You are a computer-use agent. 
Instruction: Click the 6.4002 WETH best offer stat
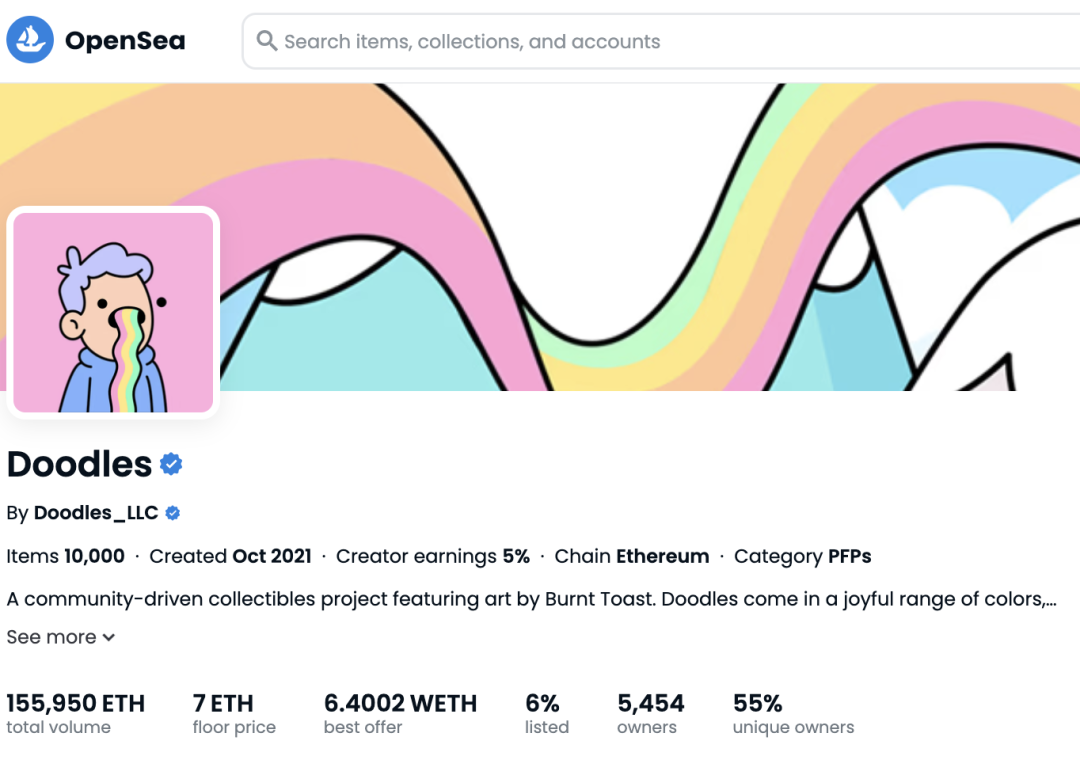[400, 704]
